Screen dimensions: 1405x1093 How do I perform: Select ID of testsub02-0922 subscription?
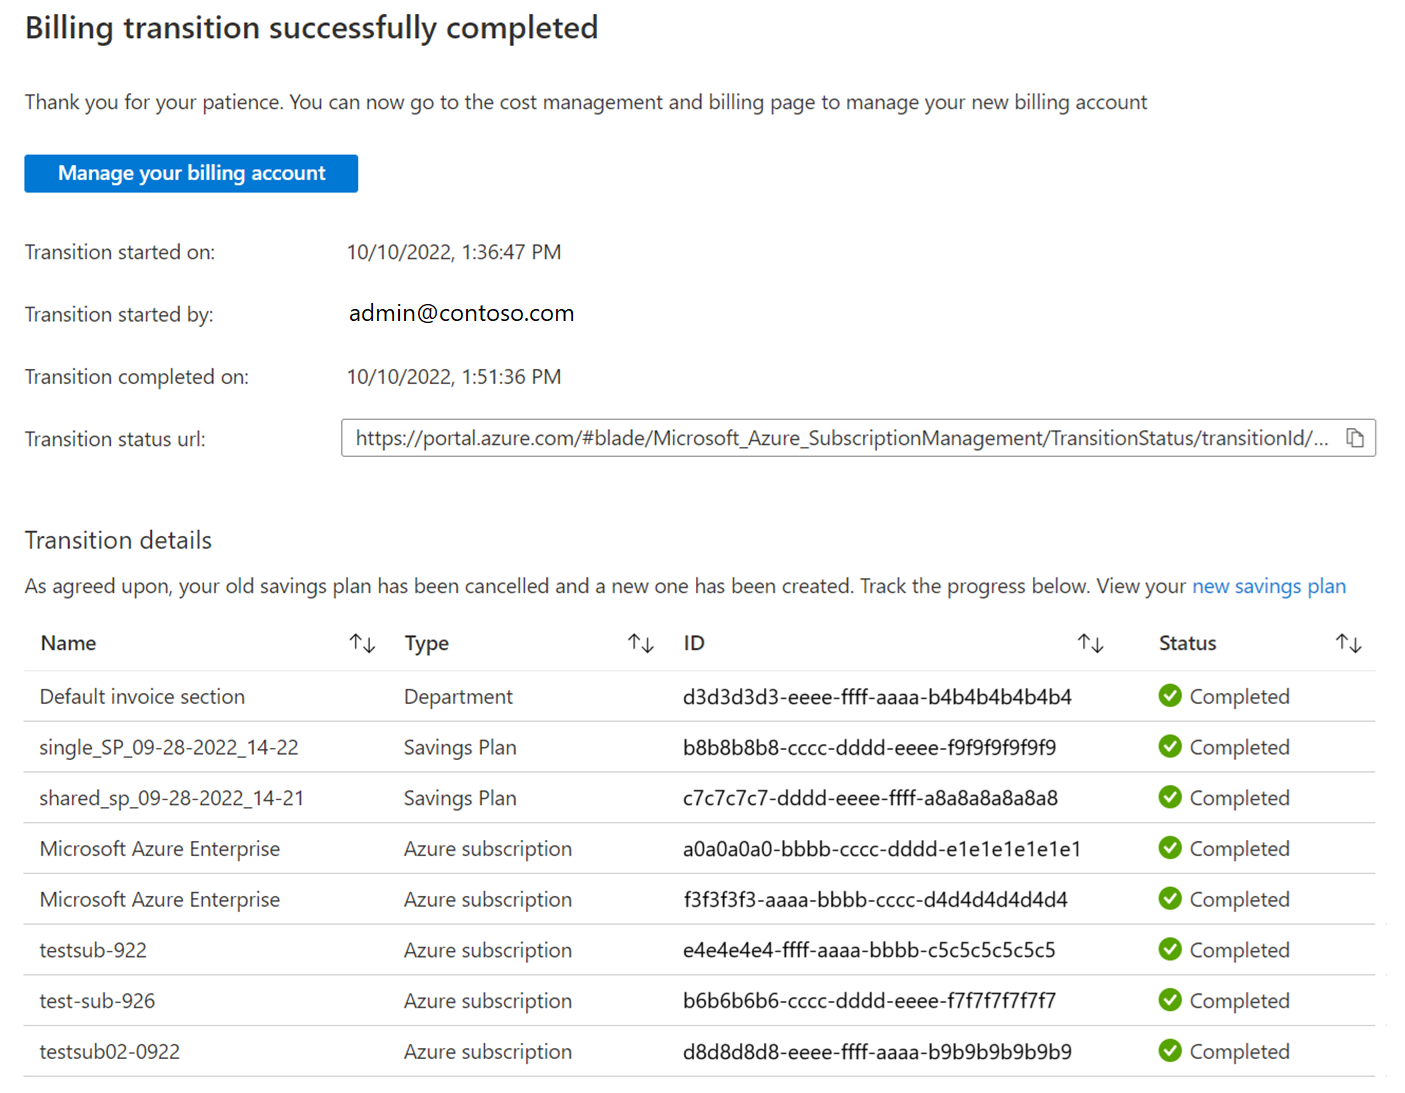877,1052
